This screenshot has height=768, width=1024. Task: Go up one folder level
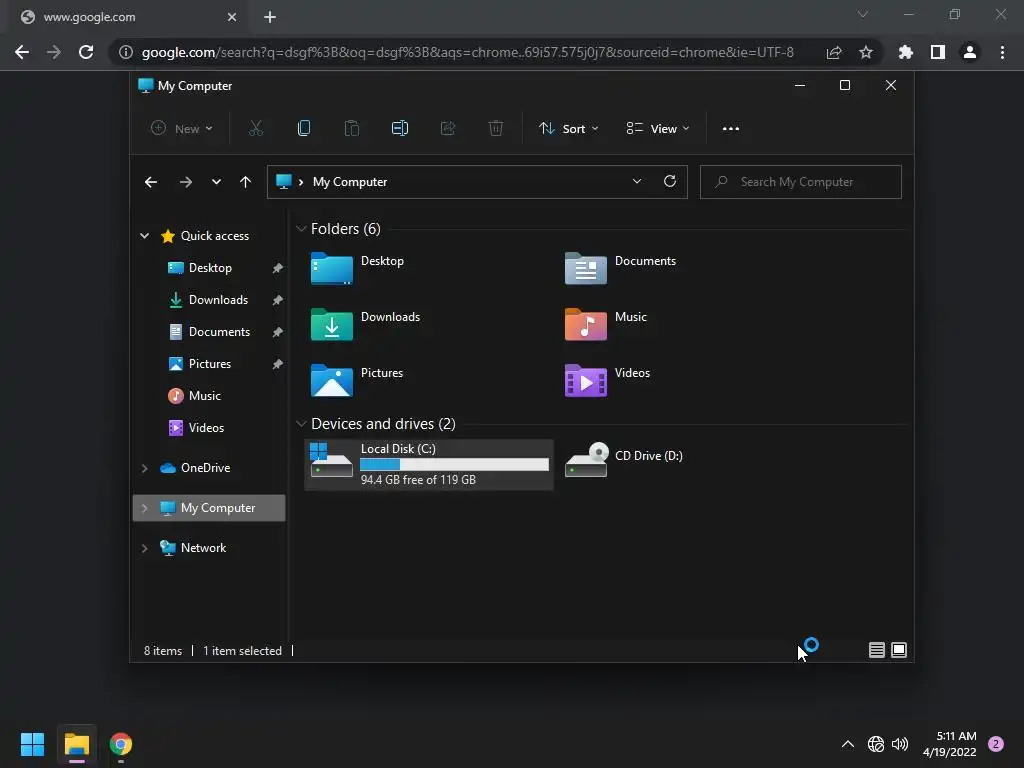(x=246, y=182)
